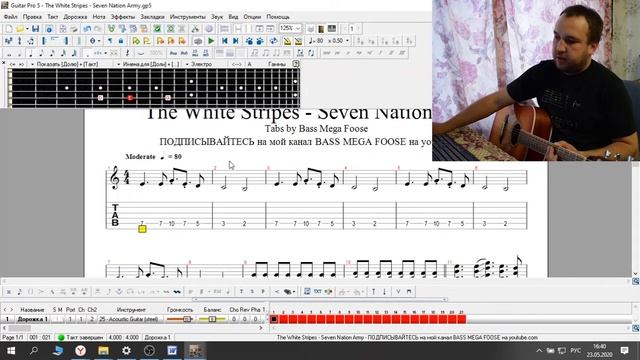Open the Помощь menu
The height and width of the screenshot is (360, 640).
coord(278,17)
